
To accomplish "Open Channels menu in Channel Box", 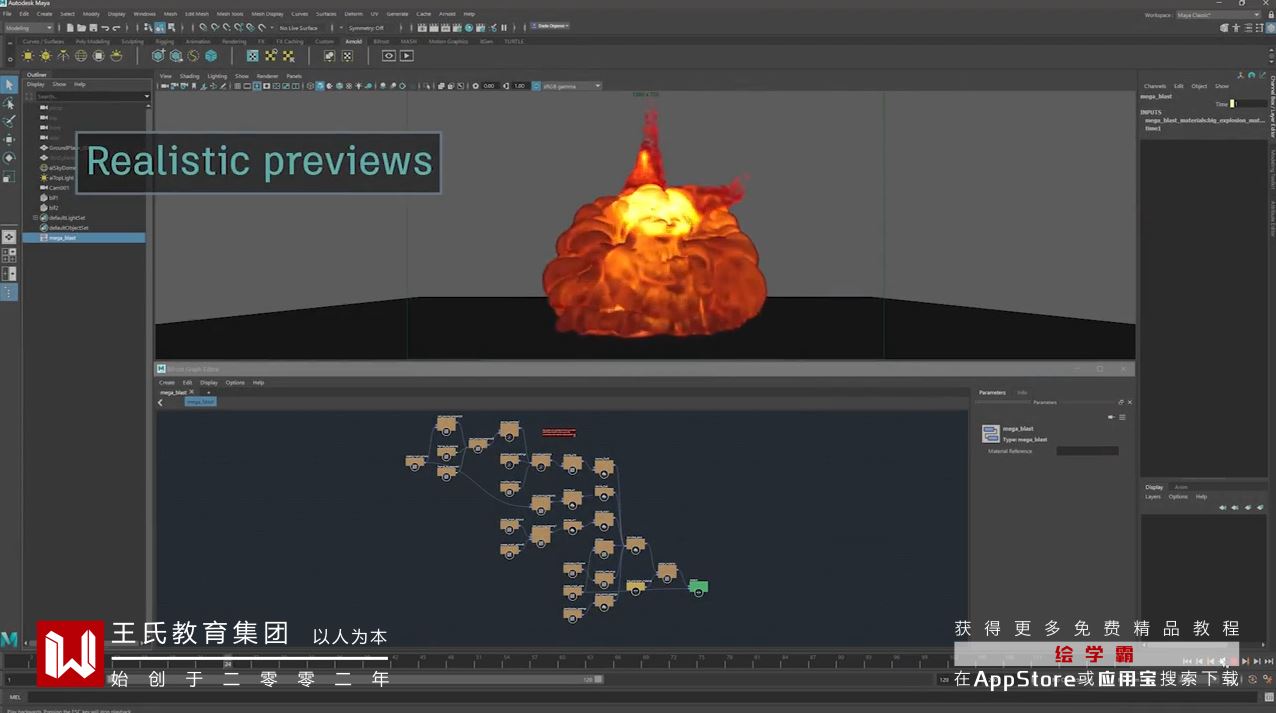I will [1155, 86].
